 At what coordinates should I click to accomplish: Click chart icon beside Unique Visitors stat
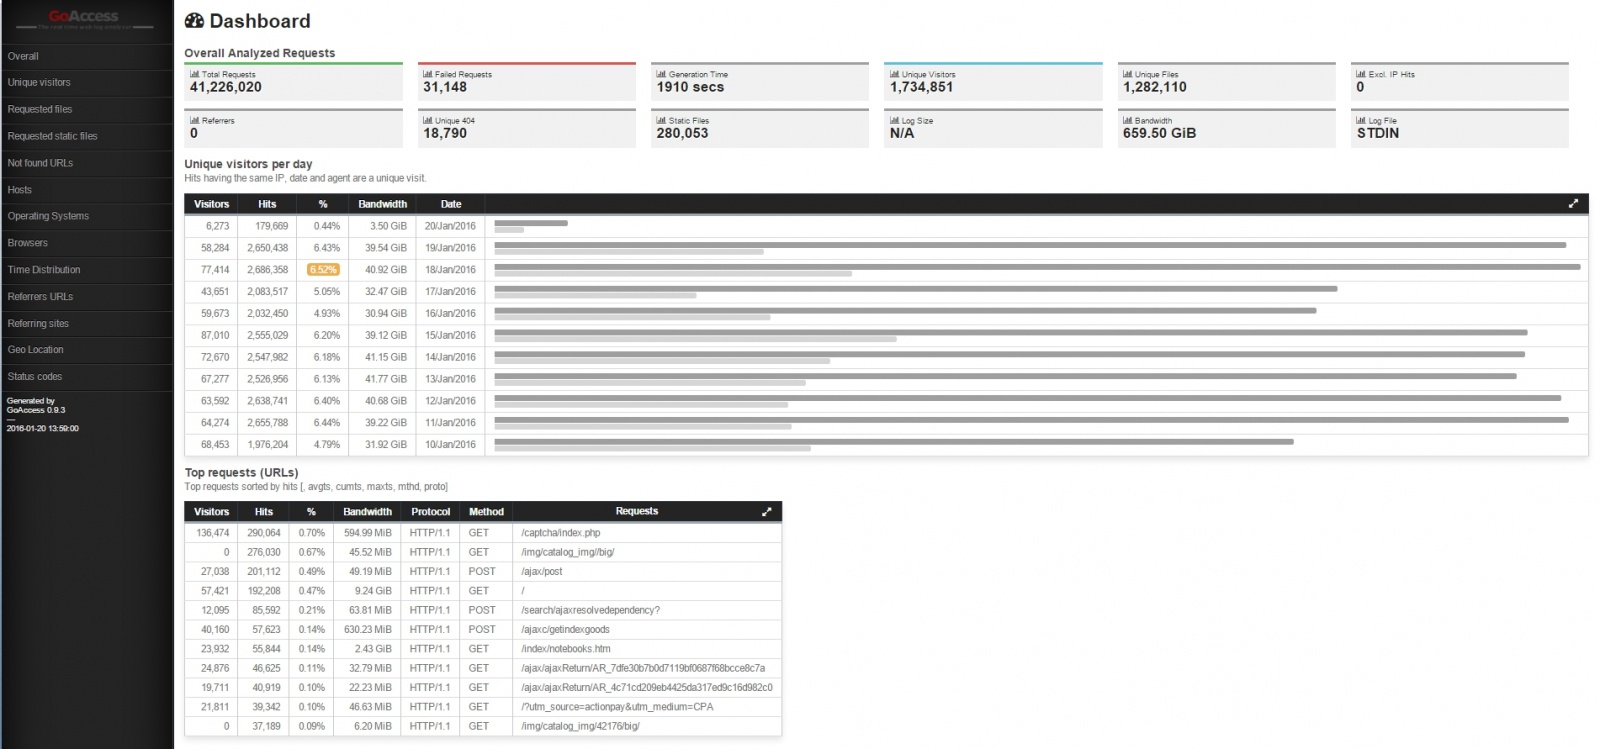coord(894,74)
